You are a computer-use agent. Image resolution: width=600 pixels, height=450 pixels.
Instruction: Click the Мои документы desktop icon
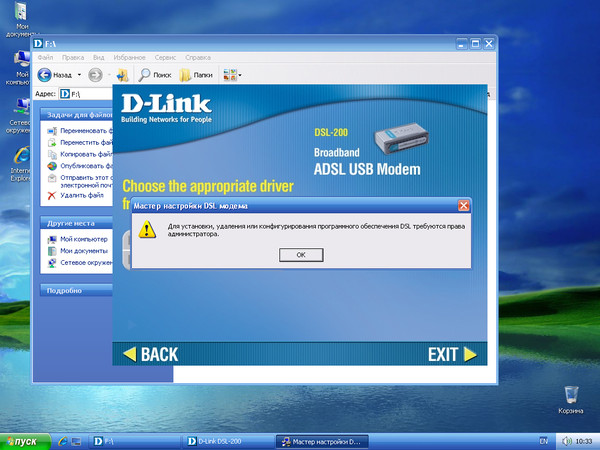(x=21, y=19)
